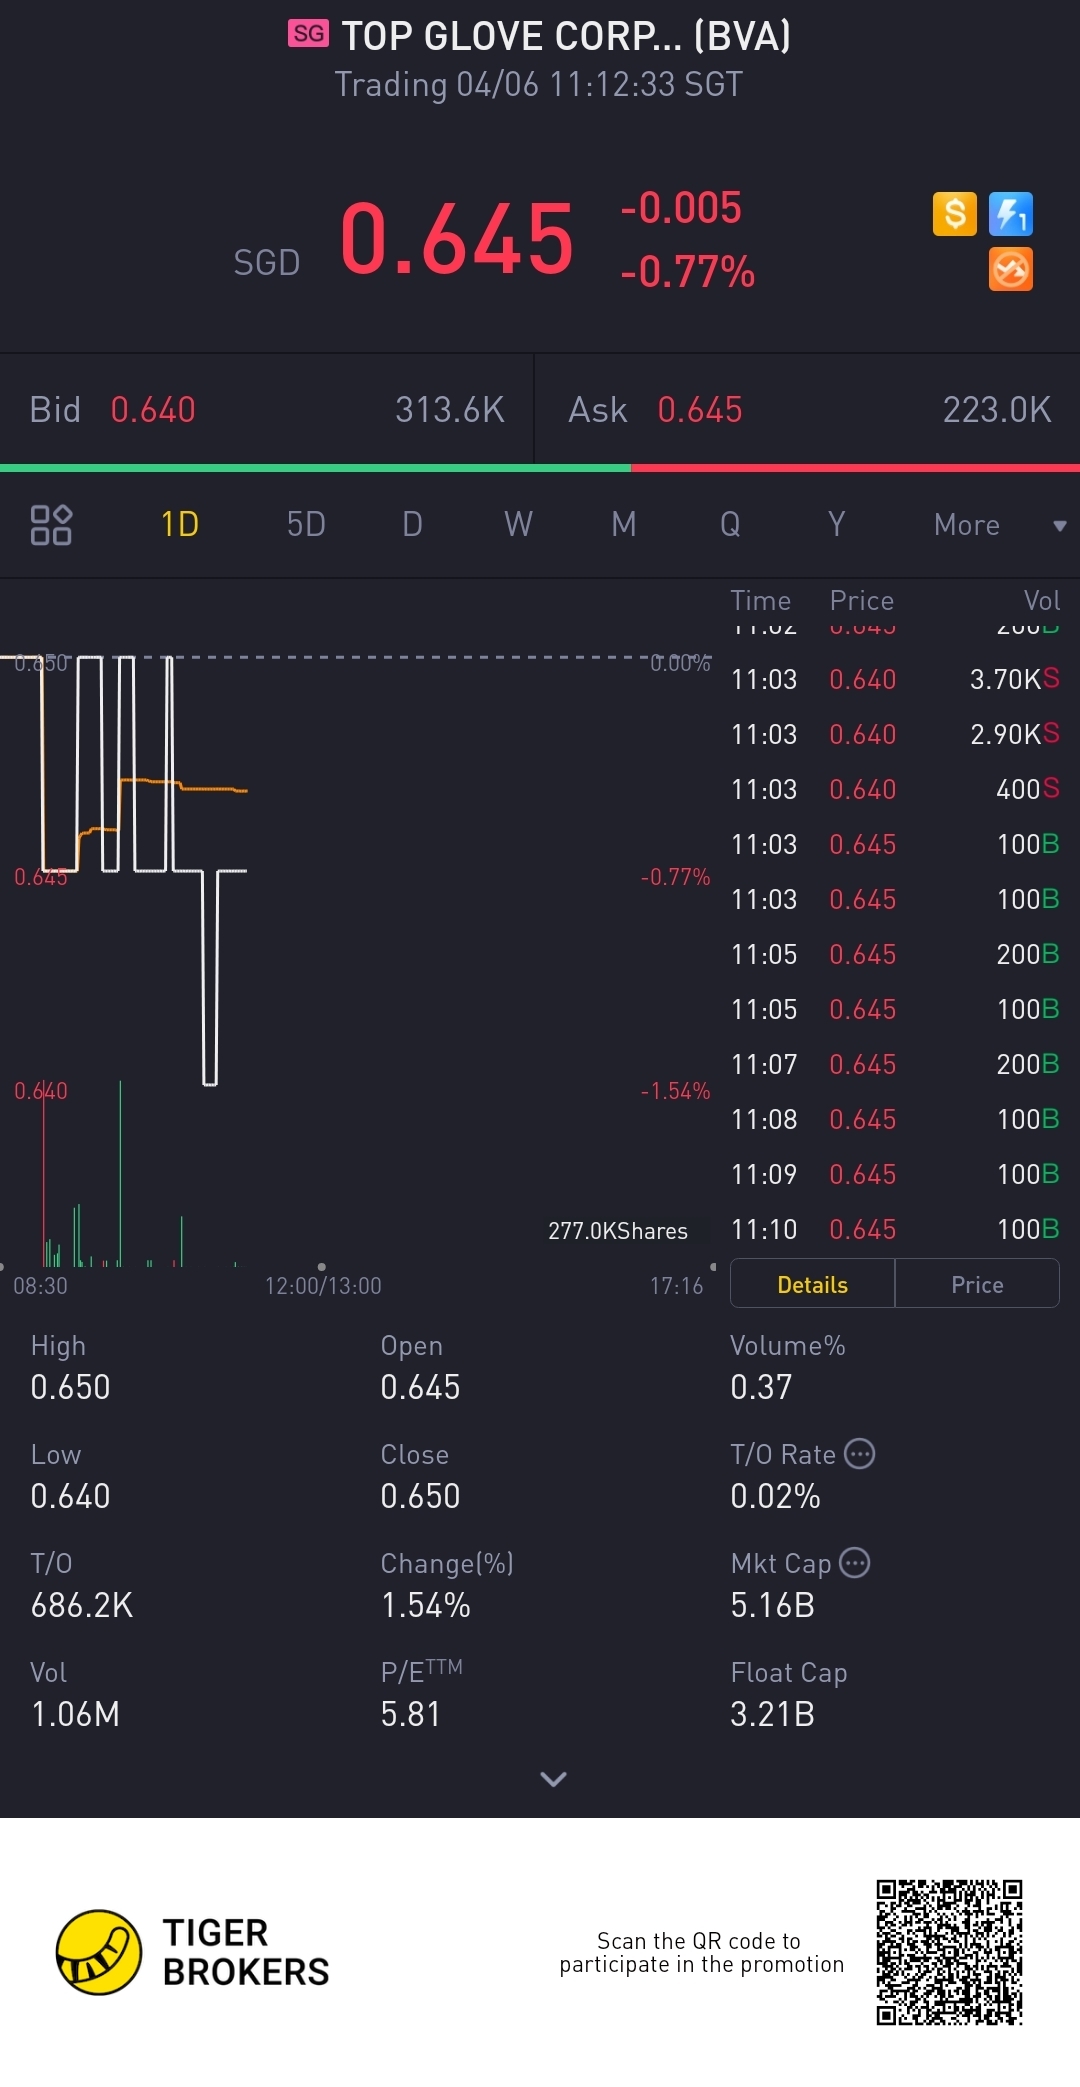
Task: Open the More timeframe dropdown
Action: click(999, 525)
